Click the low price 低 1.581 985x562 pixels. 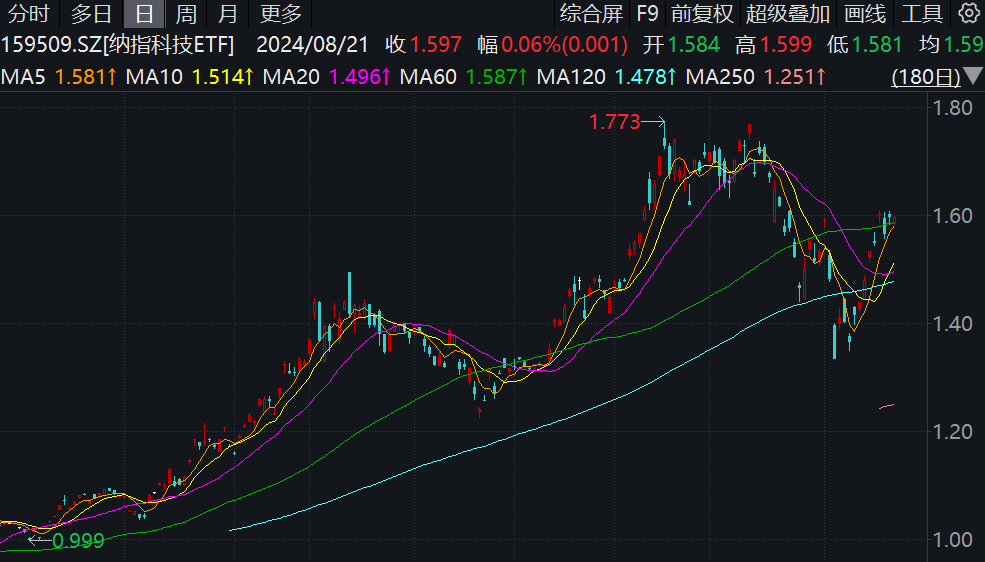[864, 45]
